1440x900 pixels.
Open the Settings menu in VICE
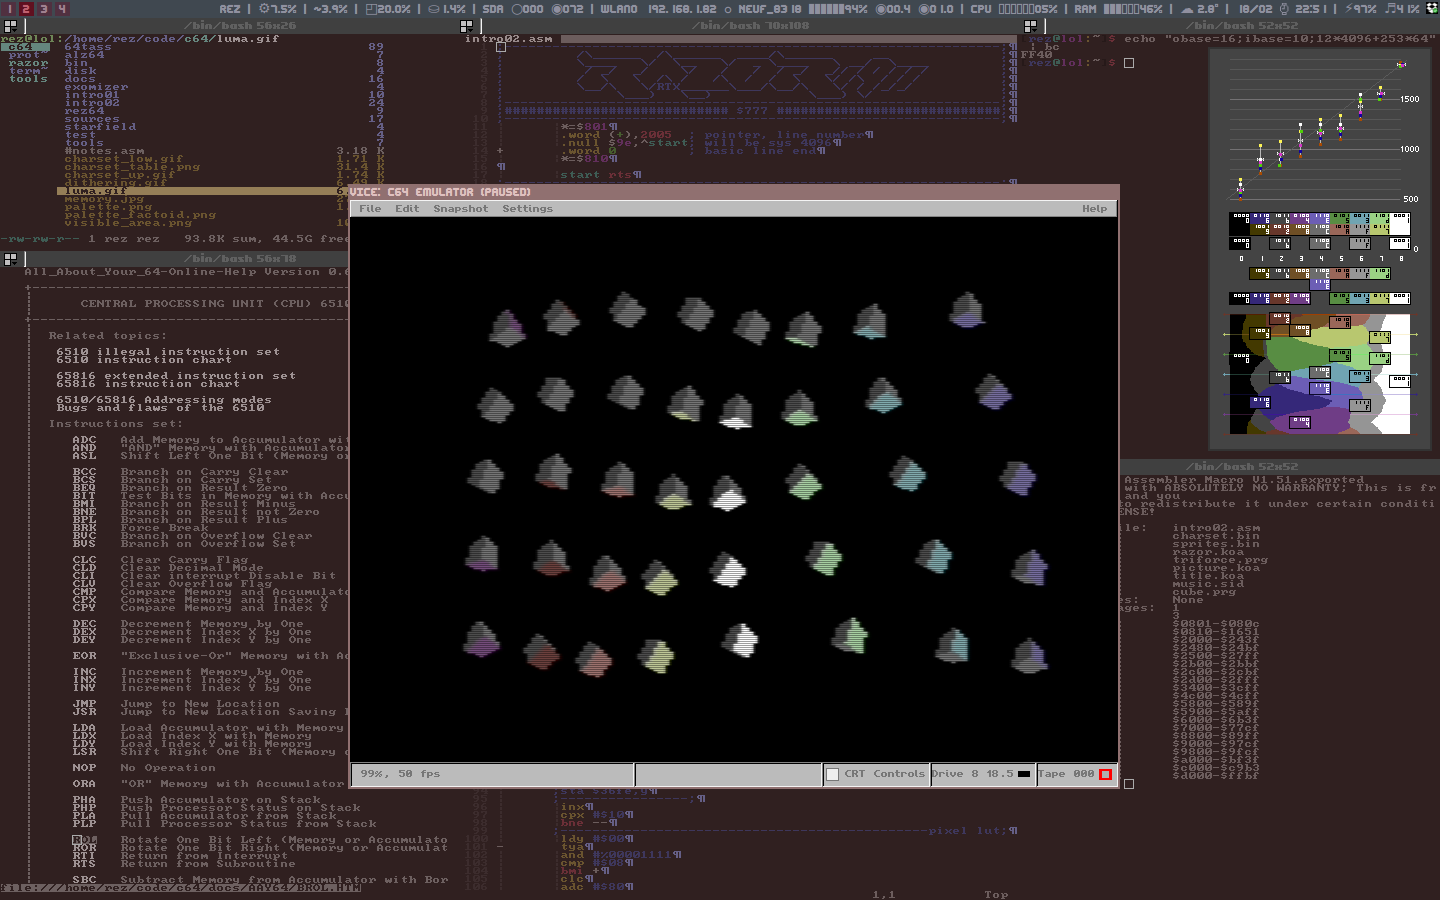click(x=527, y=209)
